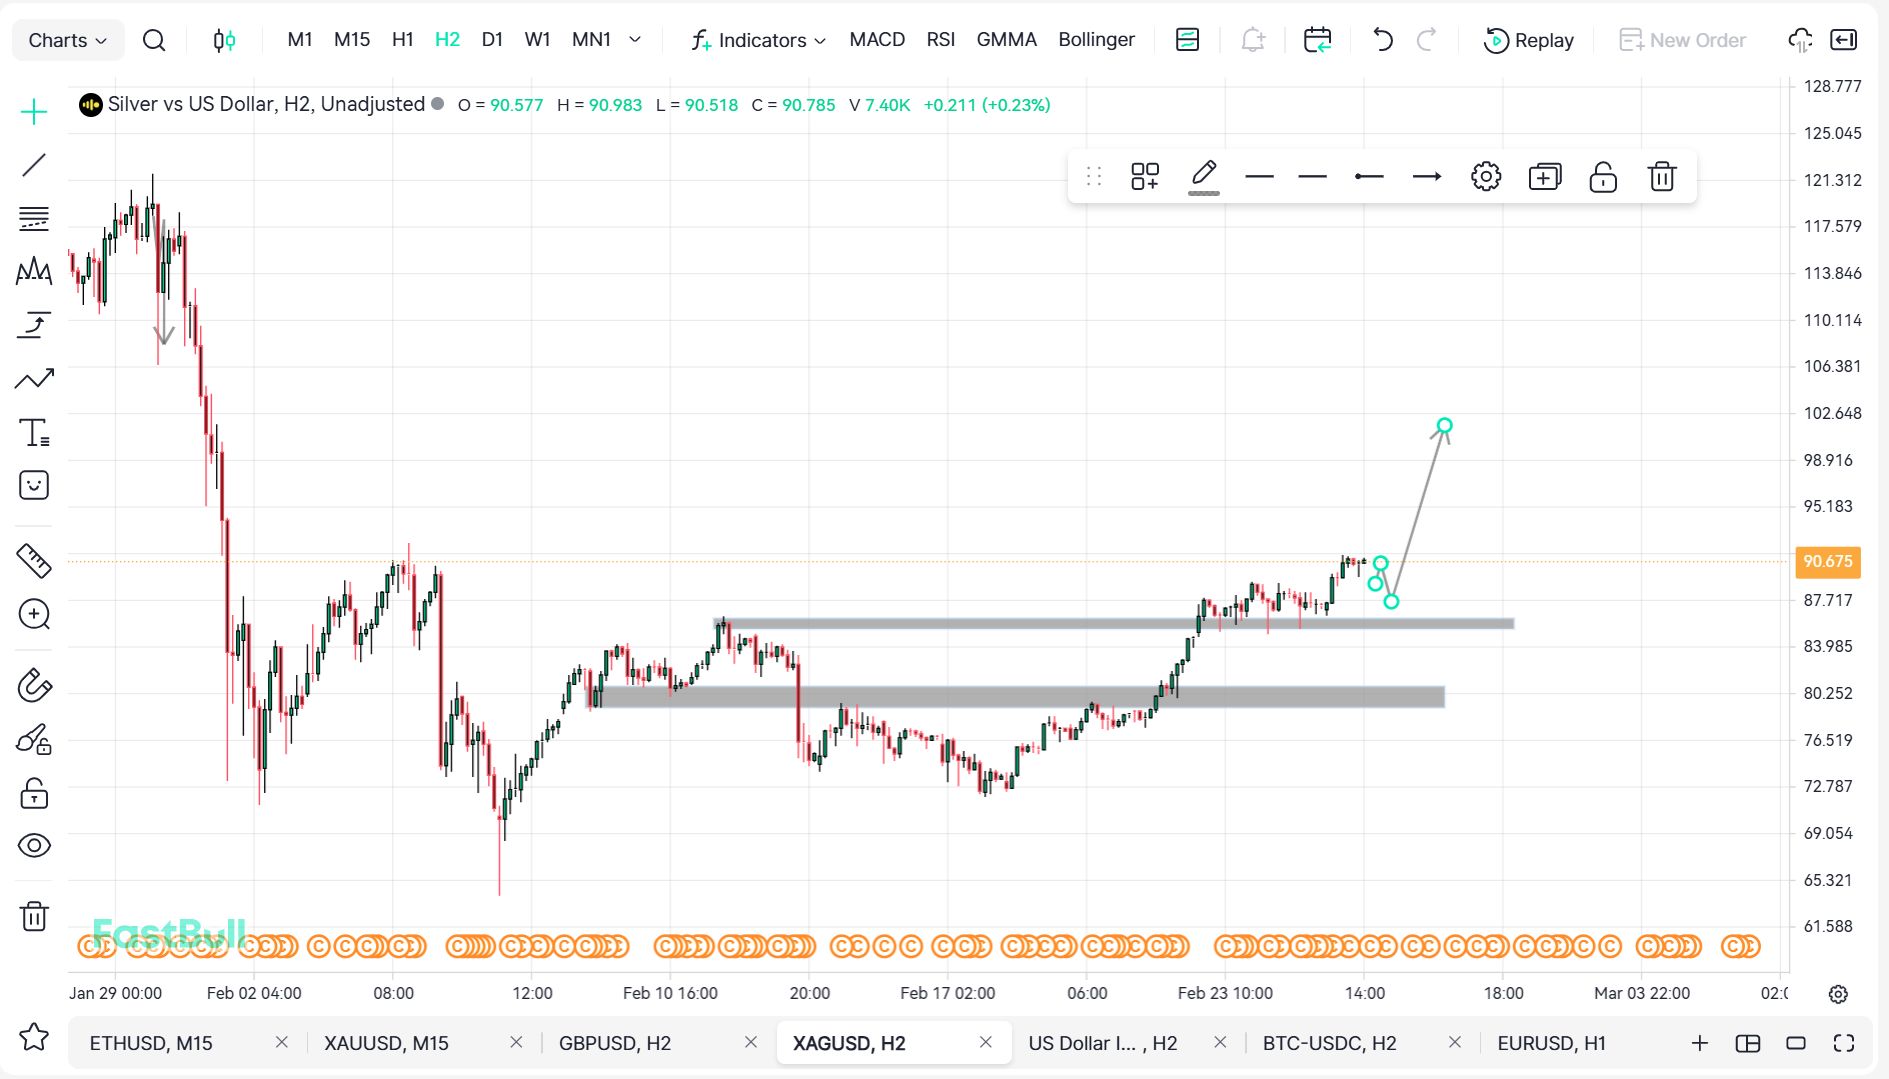Delete the selected drawing from floating toolbar
This screenshot has height=1079, width=1889.
[1661, 177]
